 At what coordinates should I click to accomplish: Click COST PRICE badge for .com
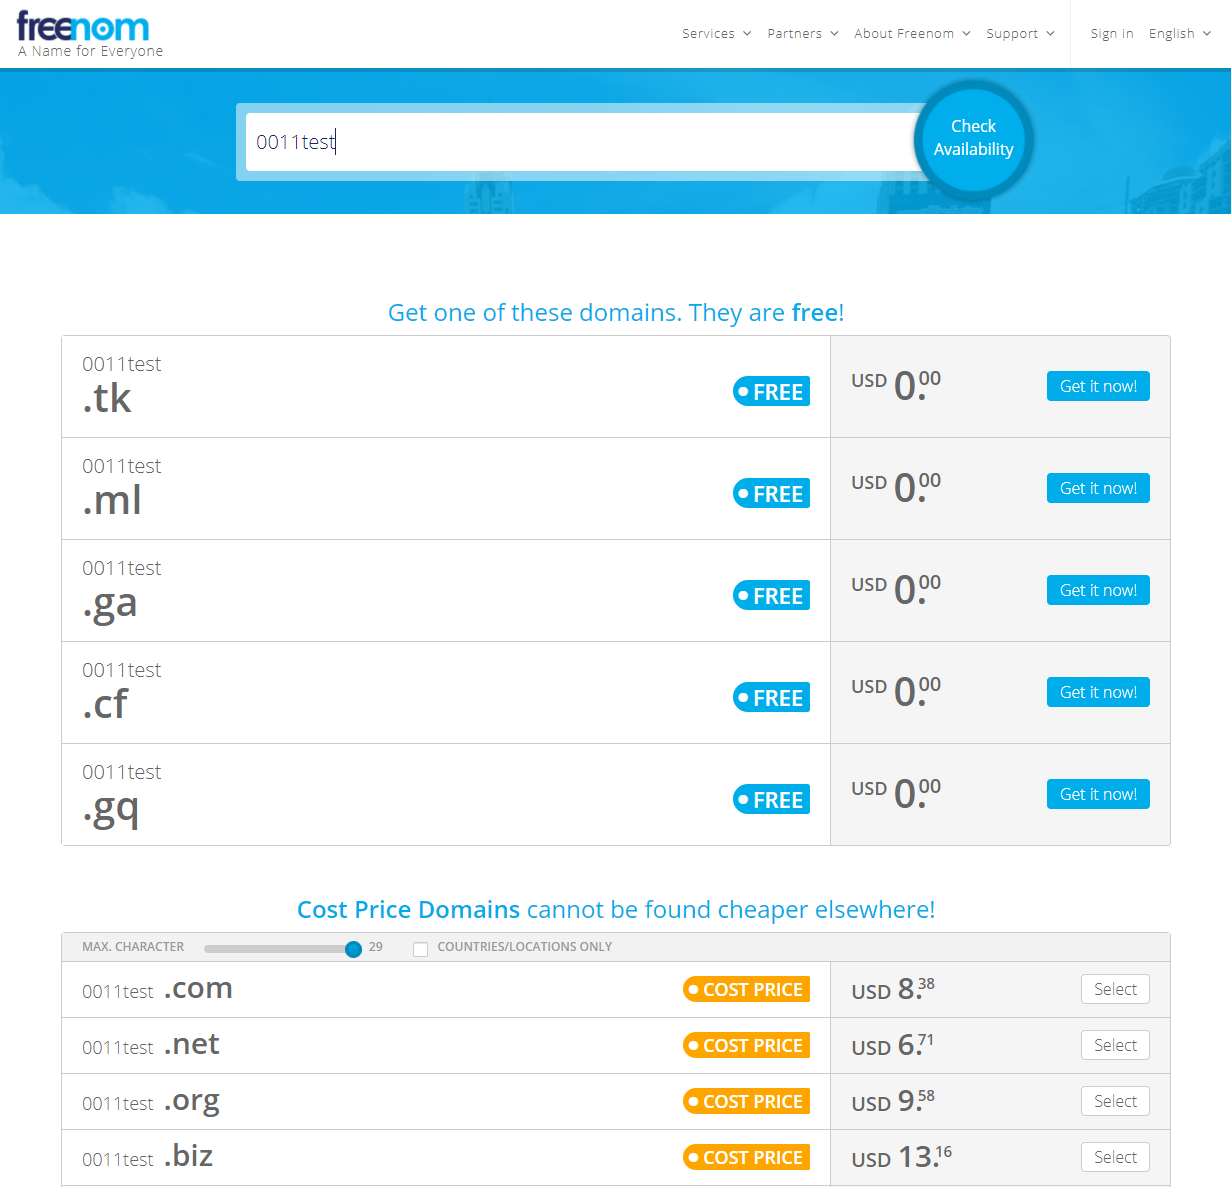click(746, 989)
